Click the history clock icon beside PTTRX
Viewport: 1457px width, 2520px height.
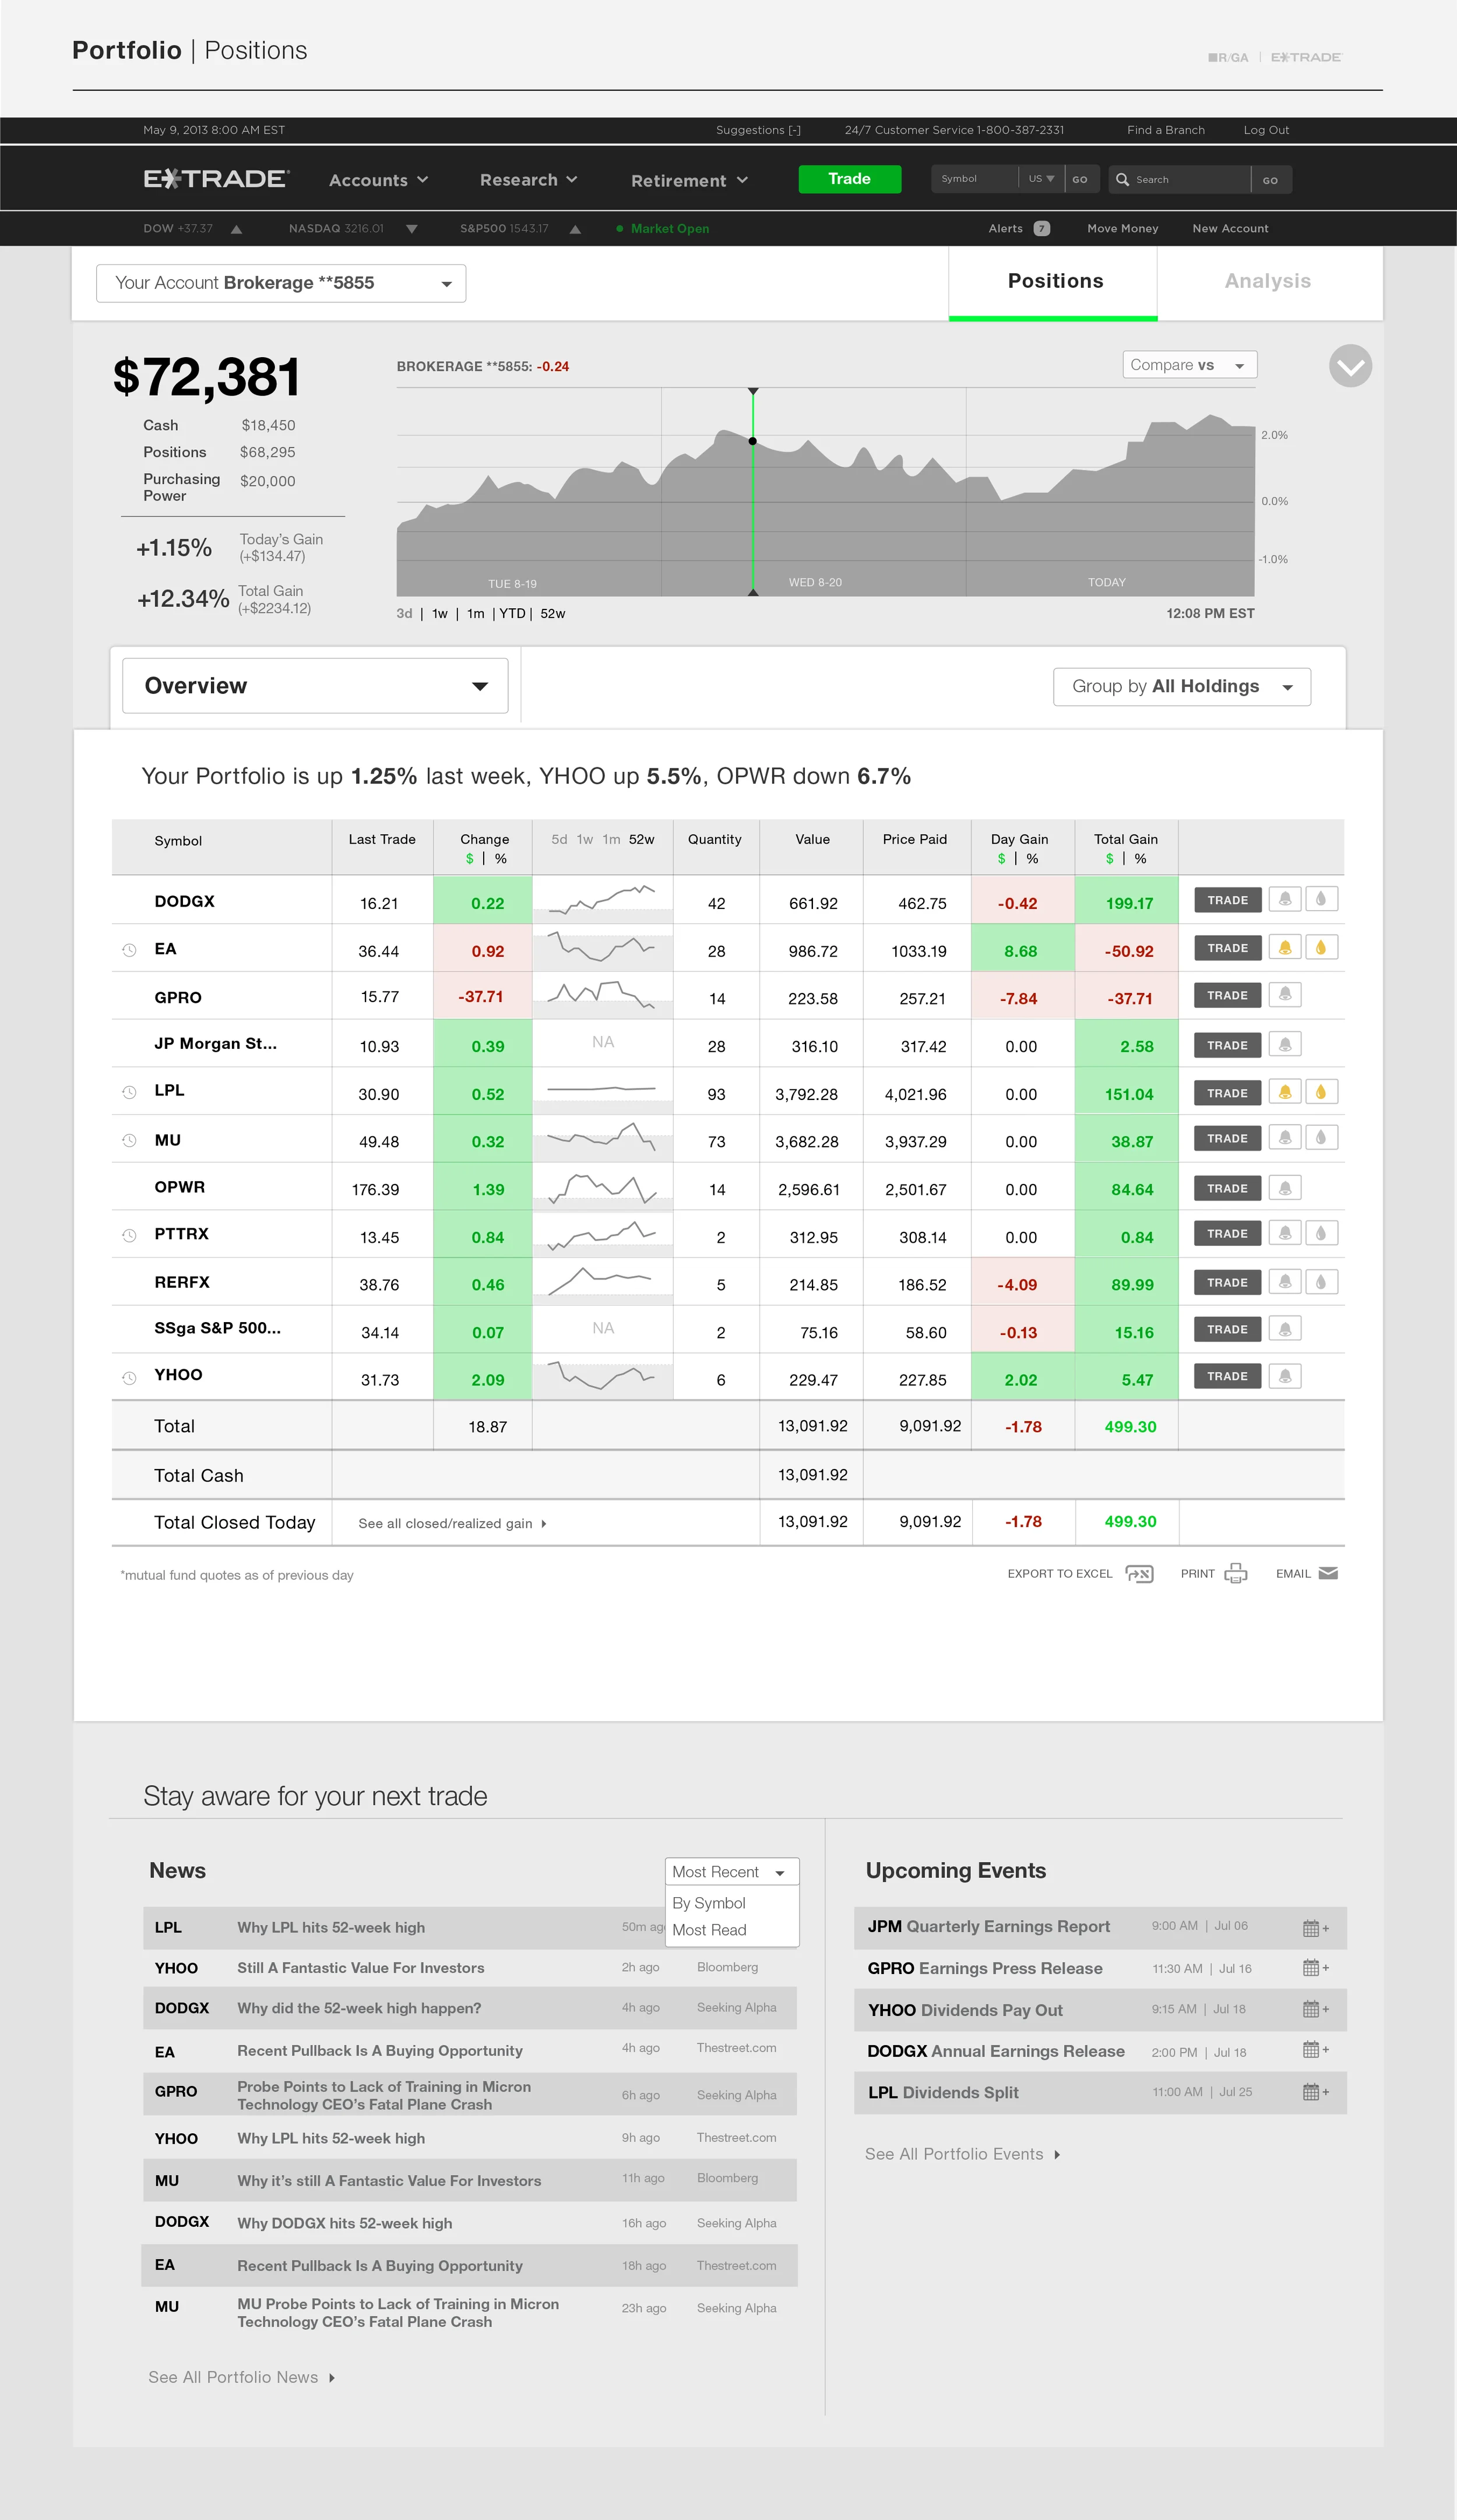tap(129, 1235)
